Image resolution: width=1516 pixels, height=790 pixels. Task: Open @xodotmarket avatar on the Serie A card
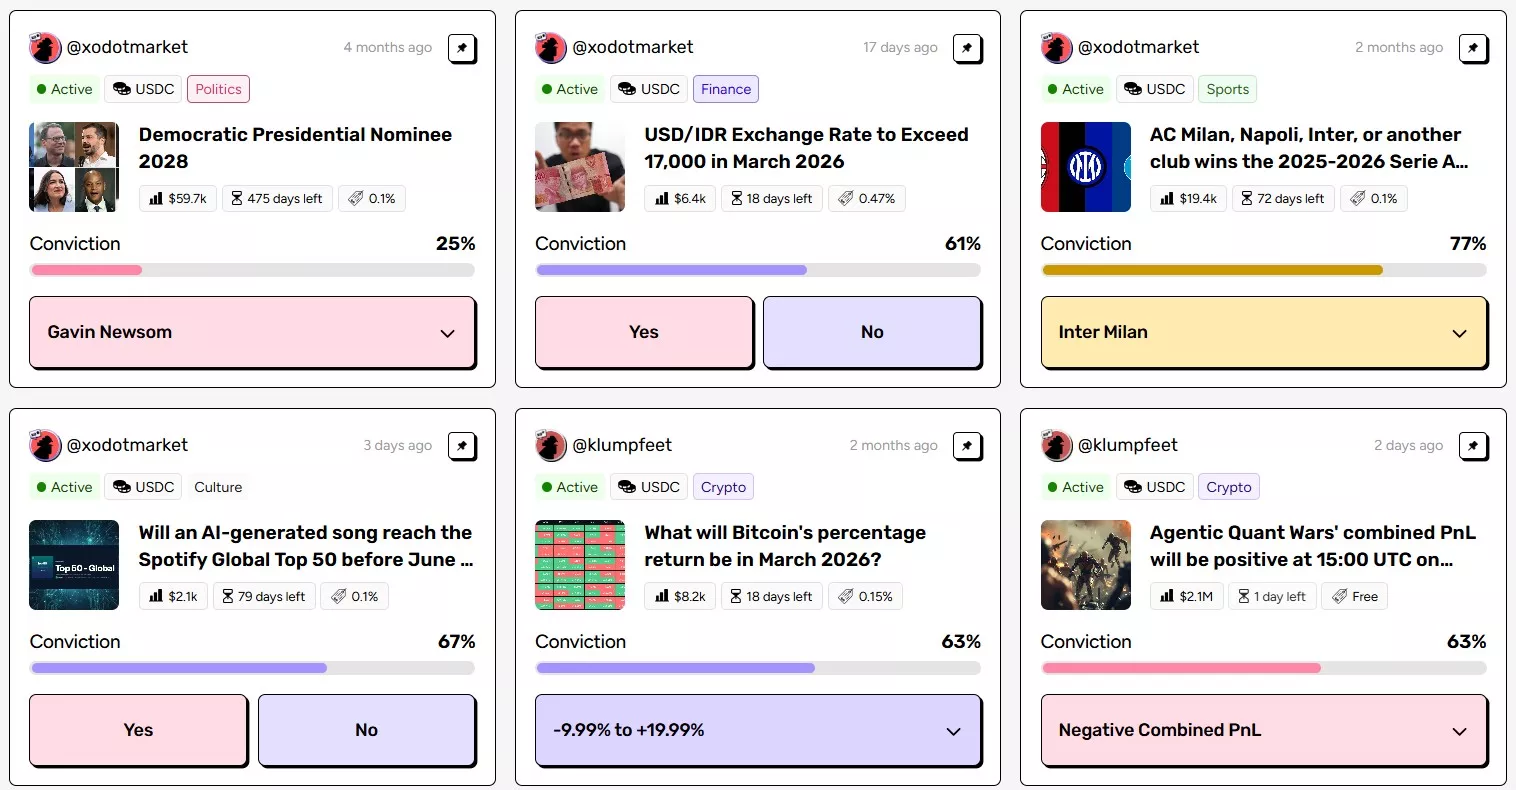point(1057,47)
